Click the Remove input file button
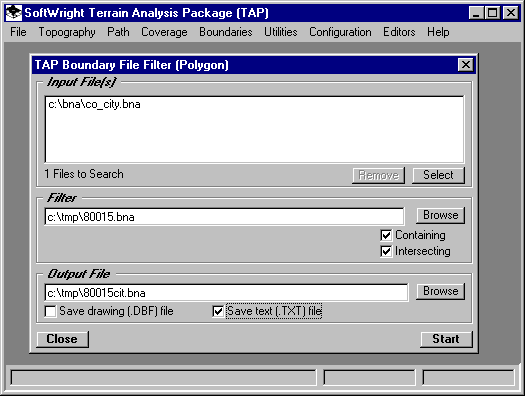This screenshot has height=396, width=525. (x=378, y=175)
